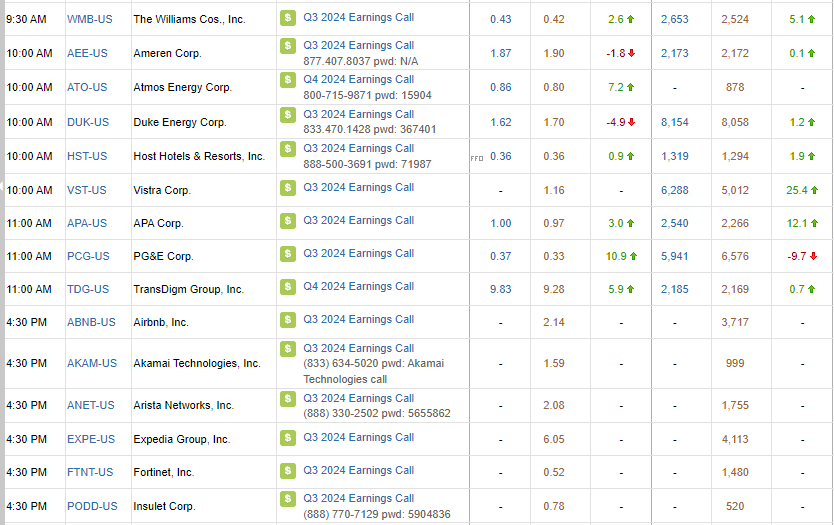This screenshot has width=834, height=525.
Task: Click the earnings icon in Duke Energy row
Action: (x=288, y=115)
